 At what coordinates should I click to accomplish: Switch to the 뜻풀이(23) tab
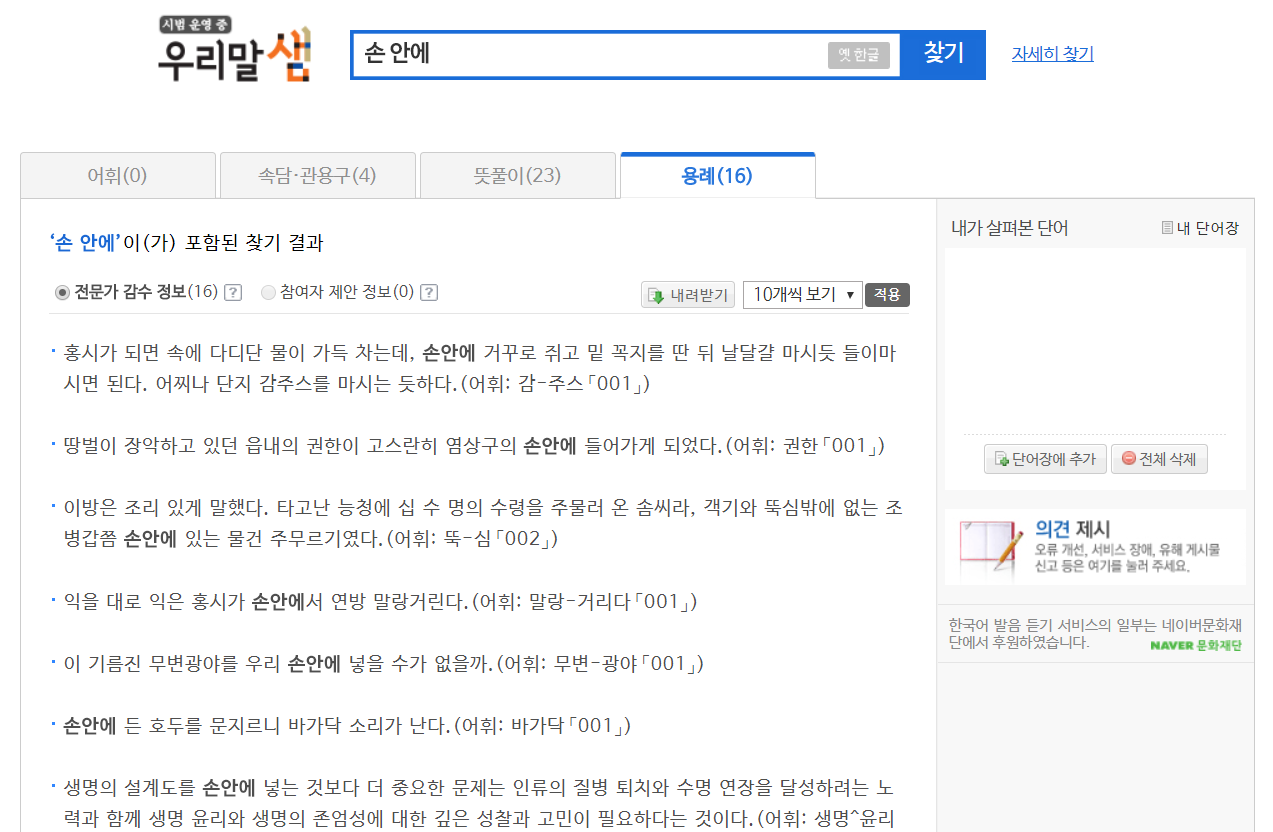pos(517,175)
